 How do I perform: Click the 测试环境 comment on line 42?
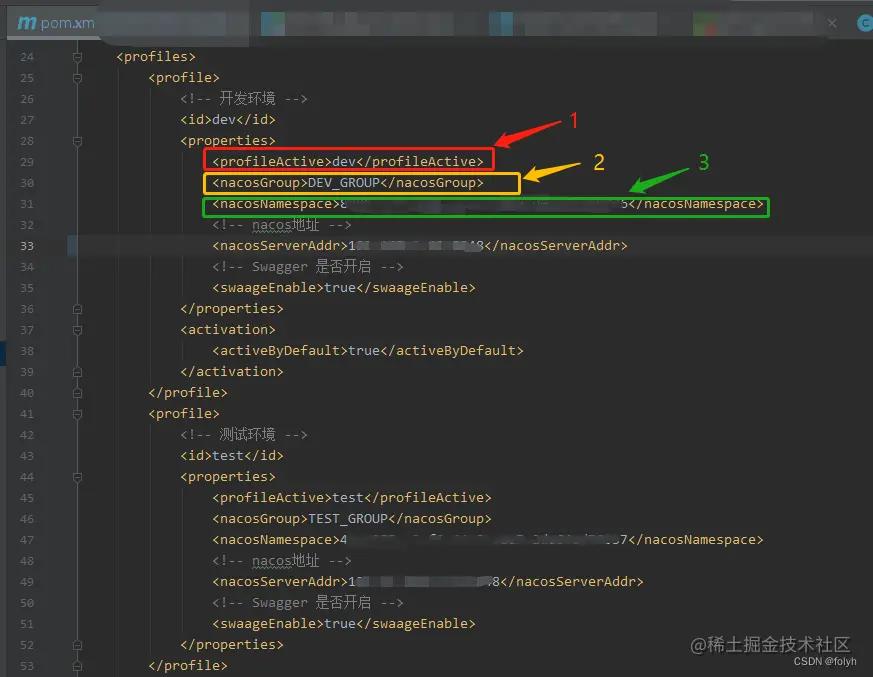point(243,435)
